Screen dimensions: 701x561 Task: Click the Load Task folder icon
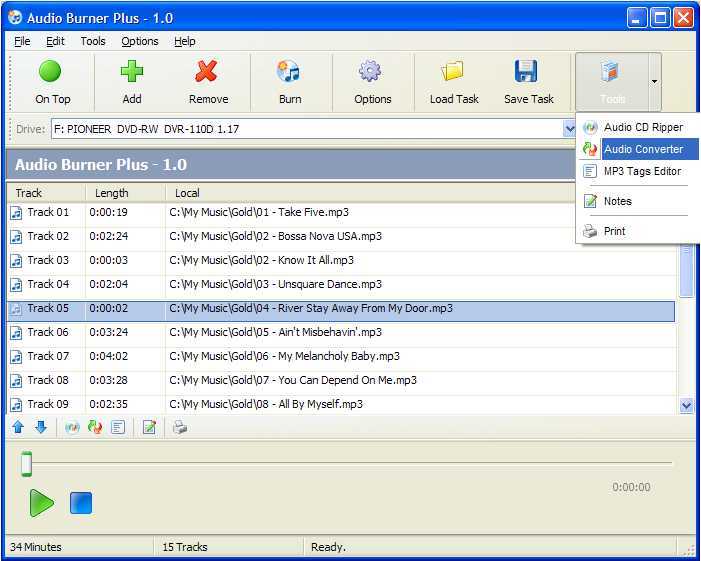[452, 72]
